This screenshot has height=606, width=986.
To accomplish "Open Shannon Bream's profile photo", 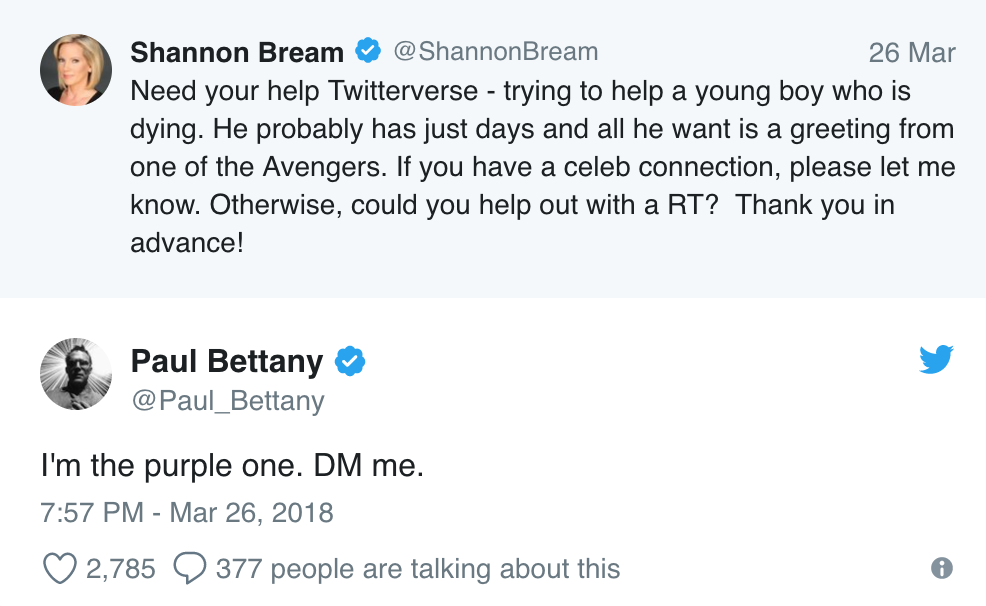I will coord(75,70).
